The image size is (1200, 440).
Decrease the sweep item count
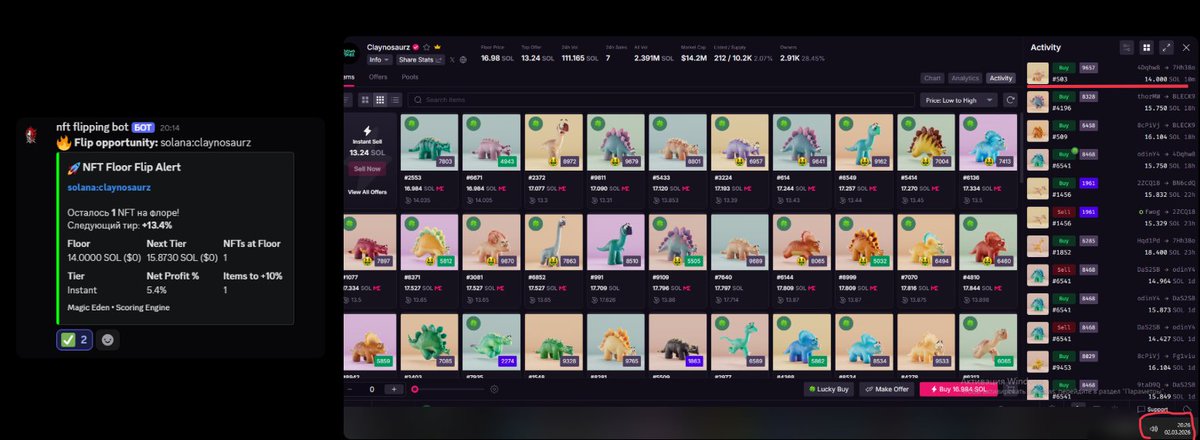pos(350,389)
